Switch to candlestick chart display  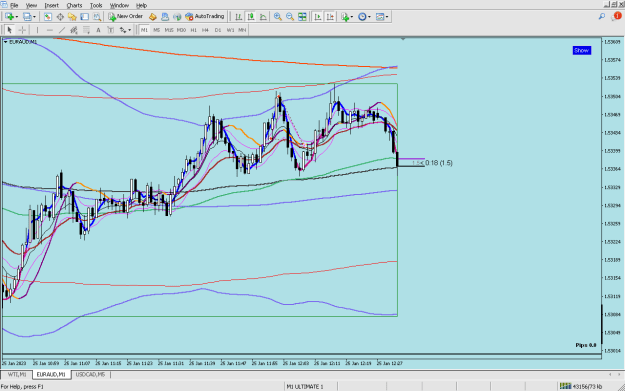[251, 17]
